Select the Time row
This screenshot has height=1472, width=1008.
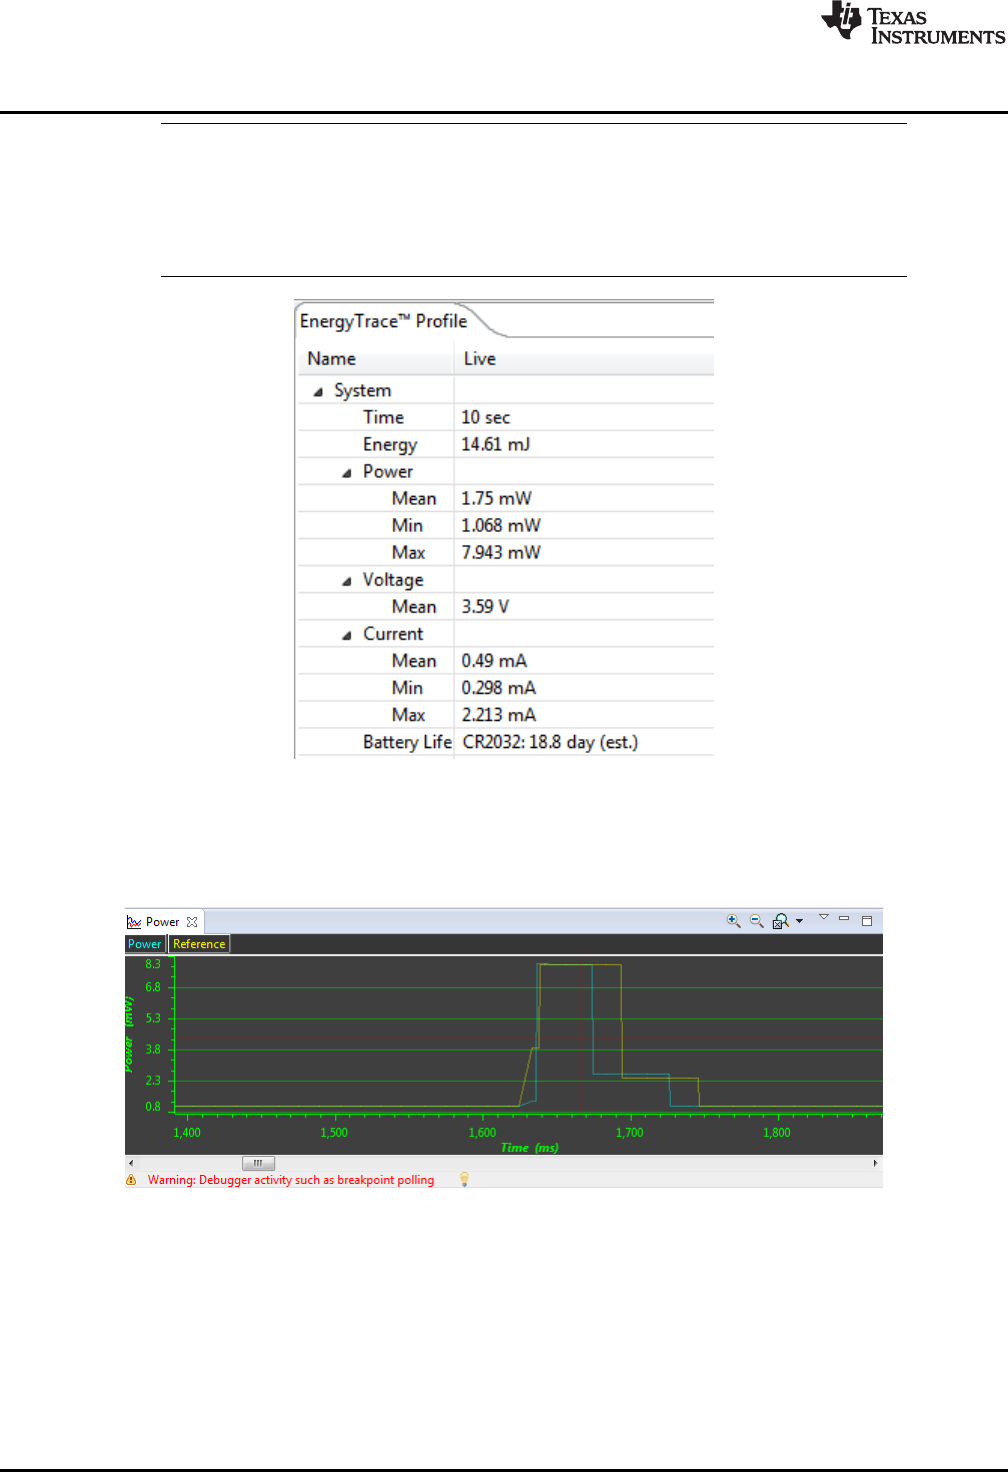[506, 417]
